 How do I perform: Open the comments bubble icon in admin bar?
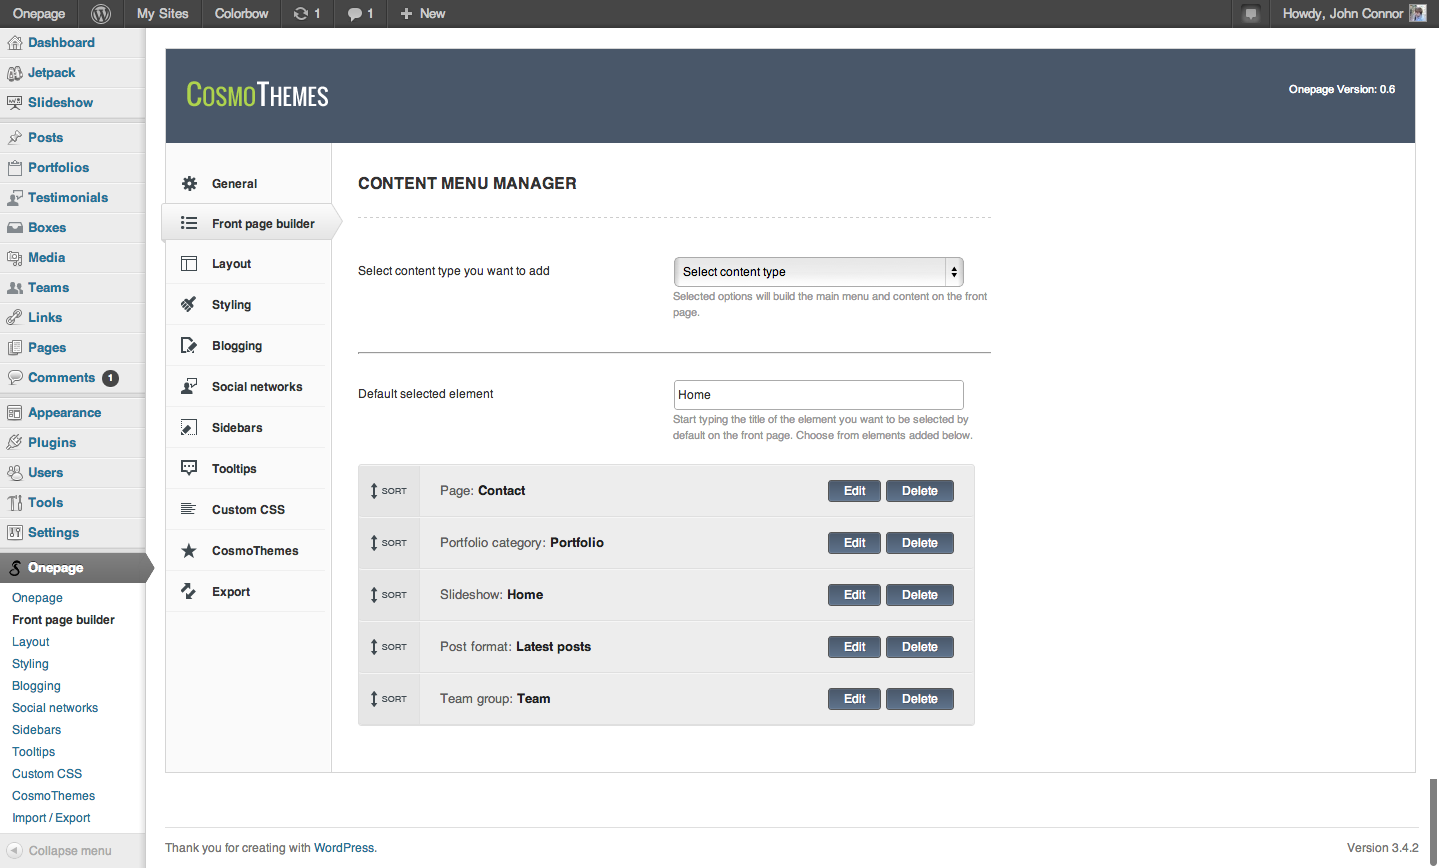pos(355,14)
